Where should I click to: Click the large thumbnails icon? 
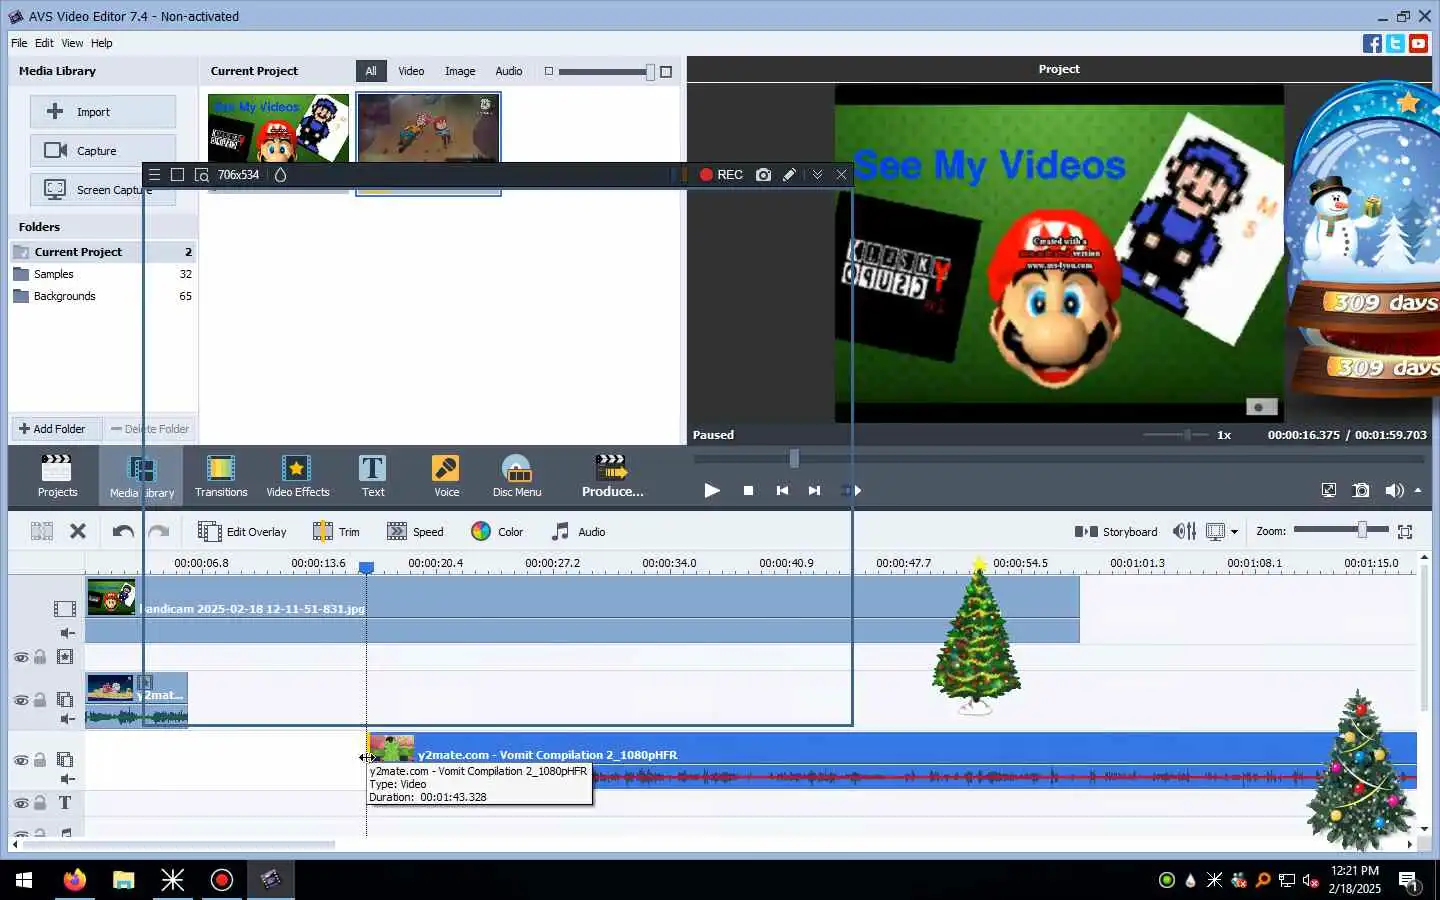[x=667, y=71]
